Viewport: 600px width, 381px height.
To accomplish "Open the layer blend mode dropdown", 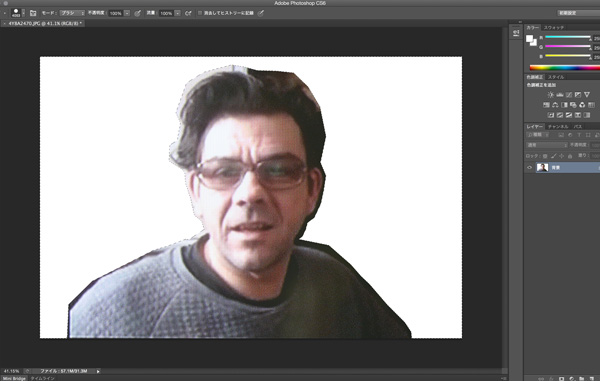I will pos(547,145).
